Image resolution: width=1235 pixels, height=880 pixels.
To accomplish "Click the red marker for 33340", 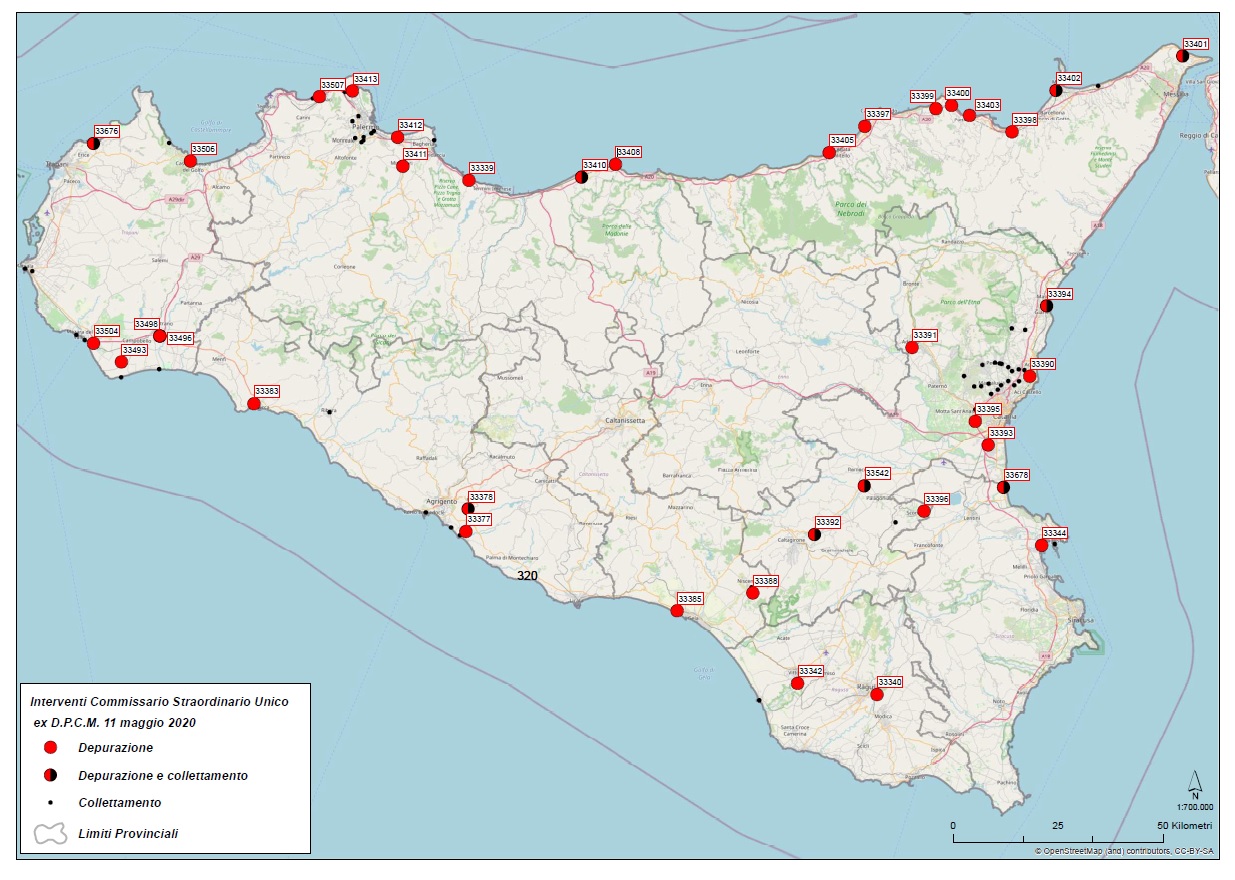I will click(877, 694).
